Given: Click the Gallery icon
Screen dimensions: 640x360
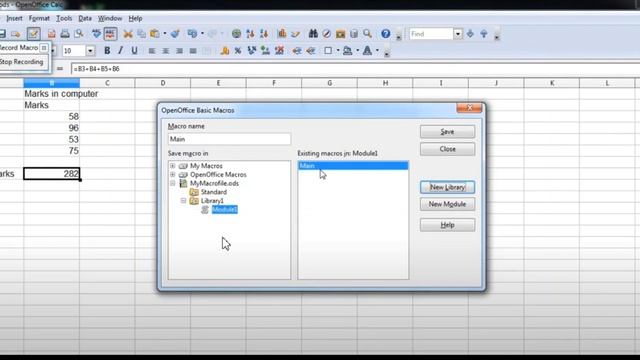Looking at the screenshot, I should [x=340, y=34].
